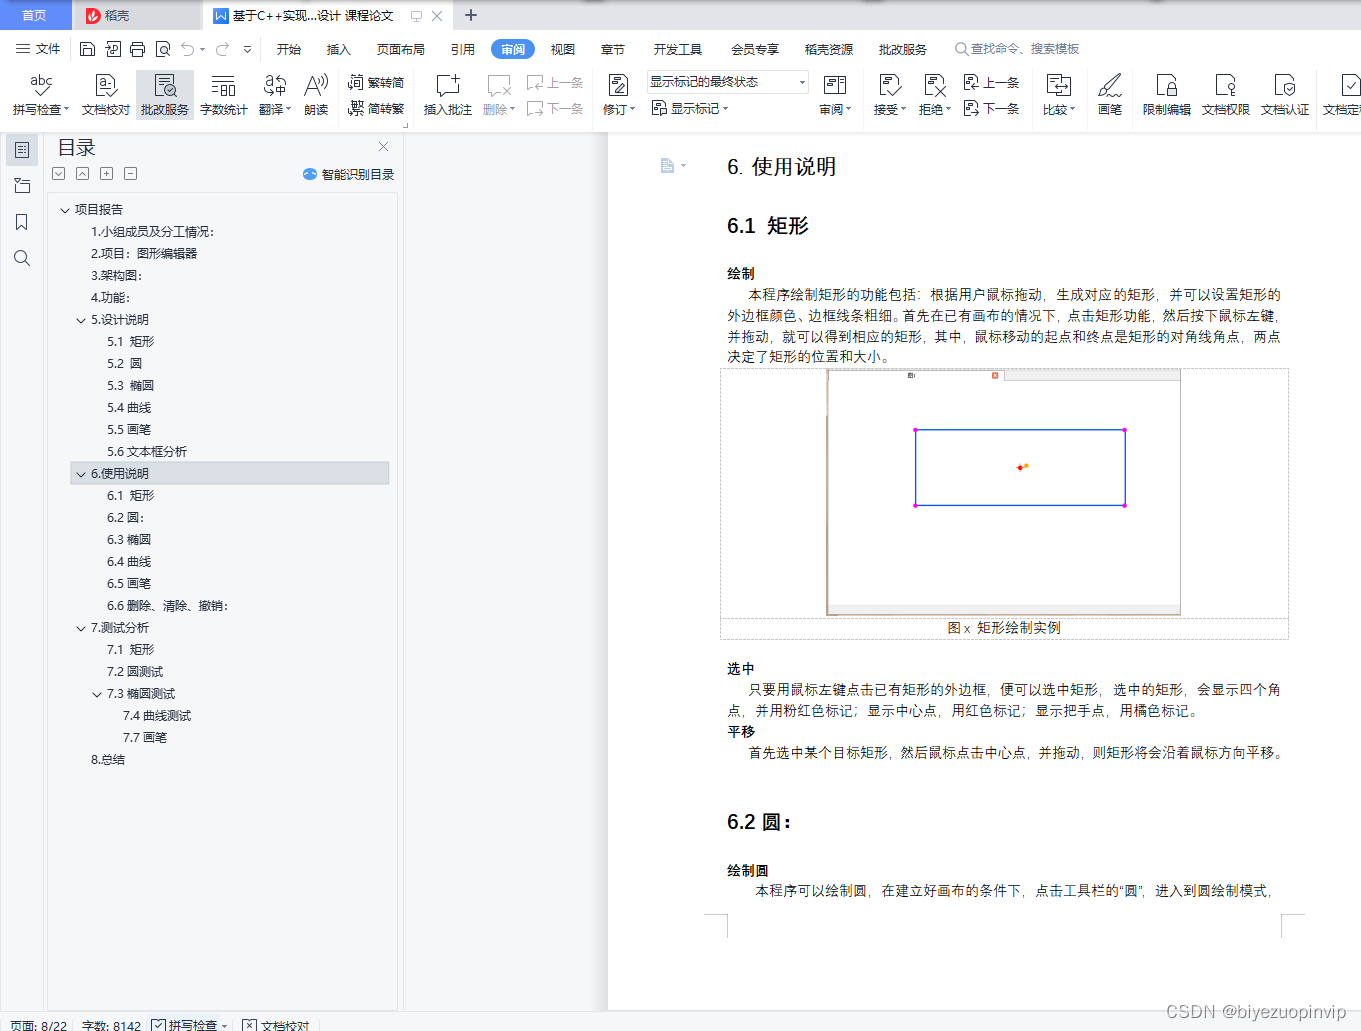Image resolution: width=1361 pixels, height=1031 pixels.
Task: Accept the revision with 接受
Action: (x=890, y=95)
